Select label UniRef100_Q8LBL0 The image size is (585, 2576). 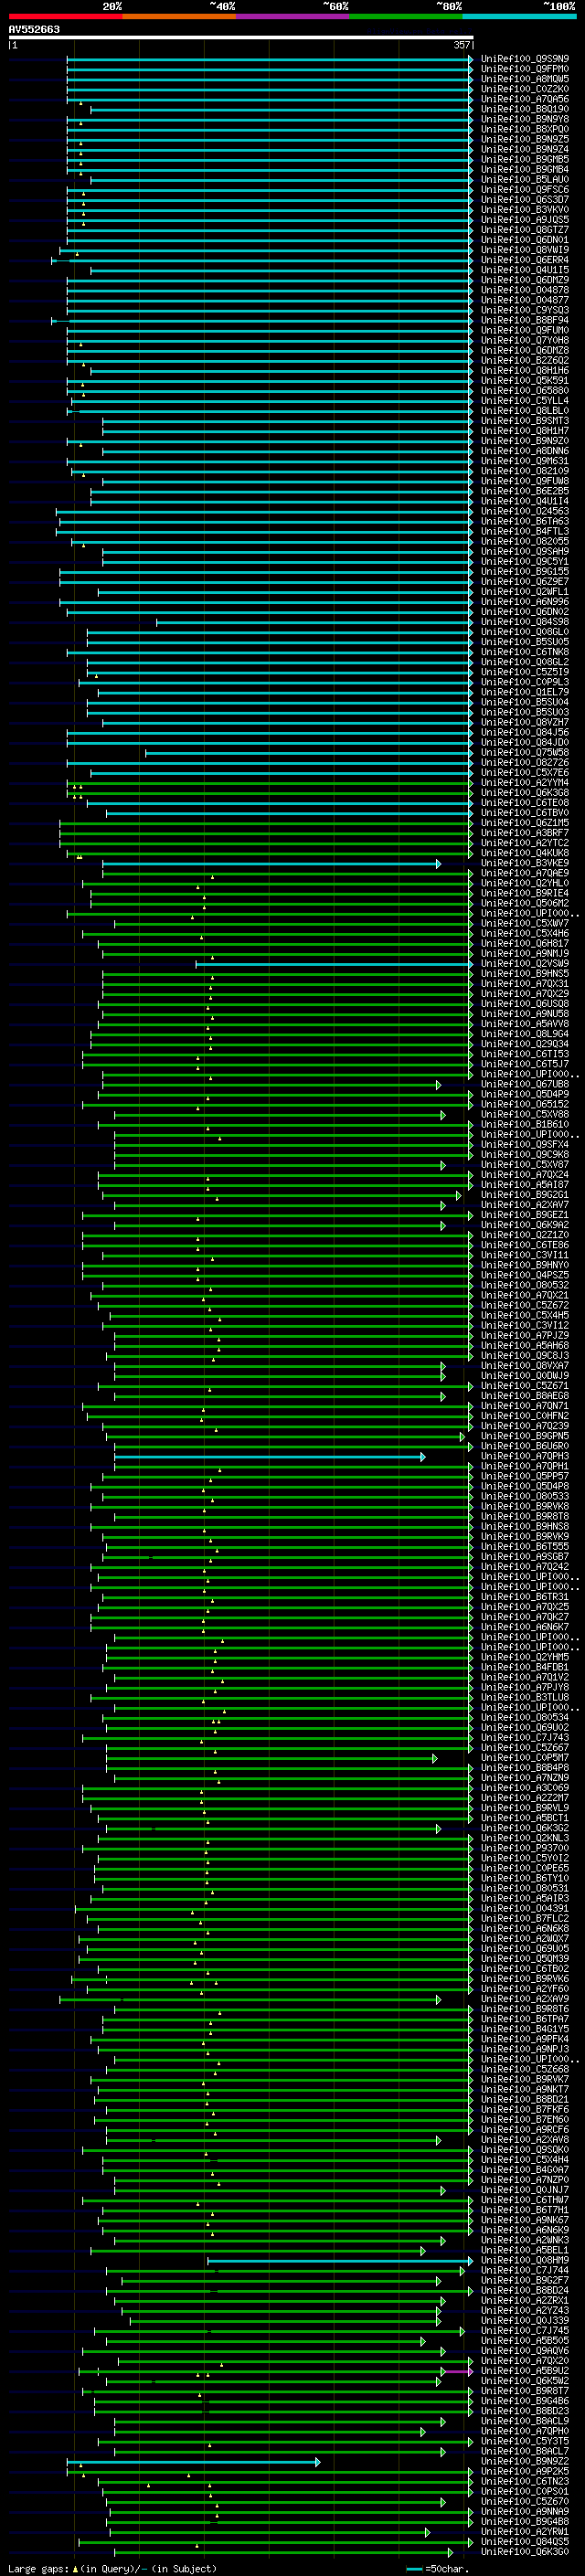coord(525,411)
